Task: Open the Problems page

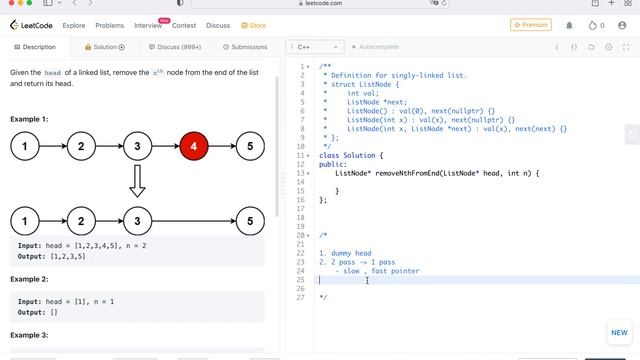Action: (x=109, y=25)
